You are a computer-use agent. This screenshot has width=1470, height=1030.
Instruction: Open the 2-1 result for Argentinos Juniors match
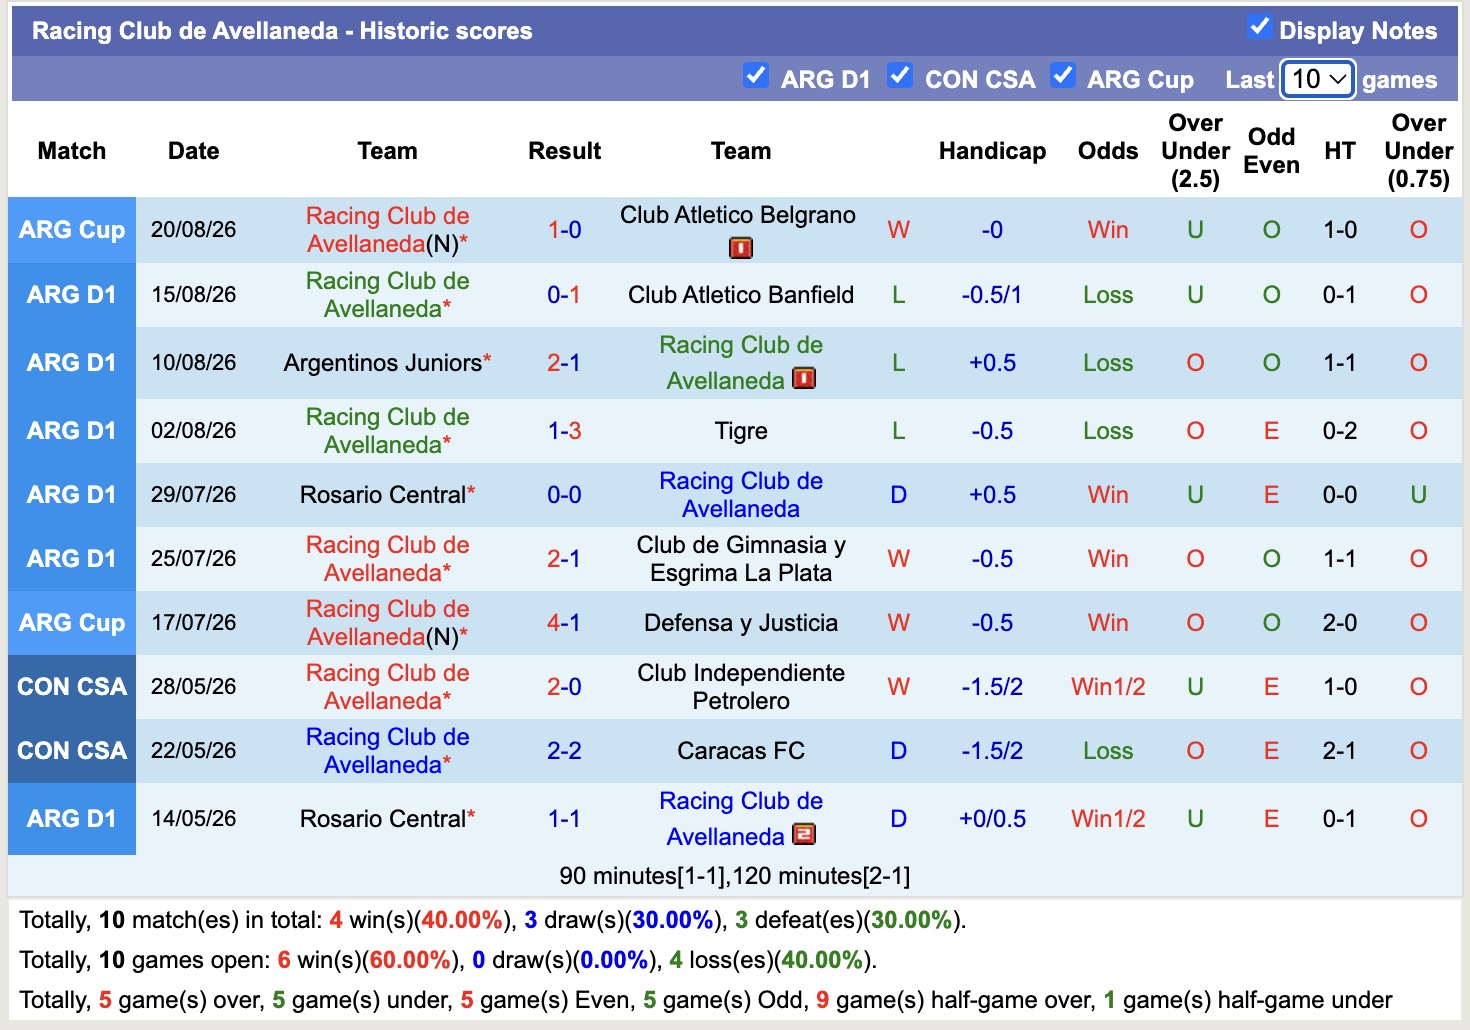coord(564,363)
